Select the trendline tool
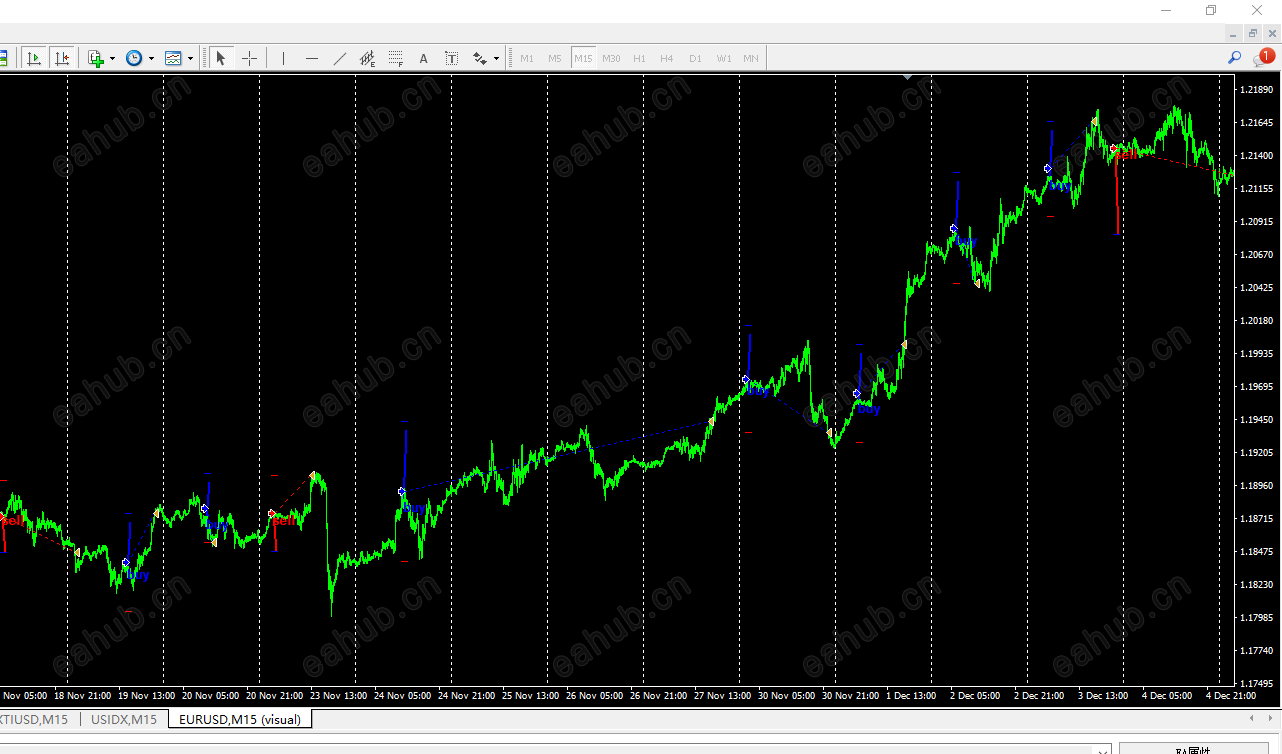1282x754 pixels. click(x=340, y=58)
